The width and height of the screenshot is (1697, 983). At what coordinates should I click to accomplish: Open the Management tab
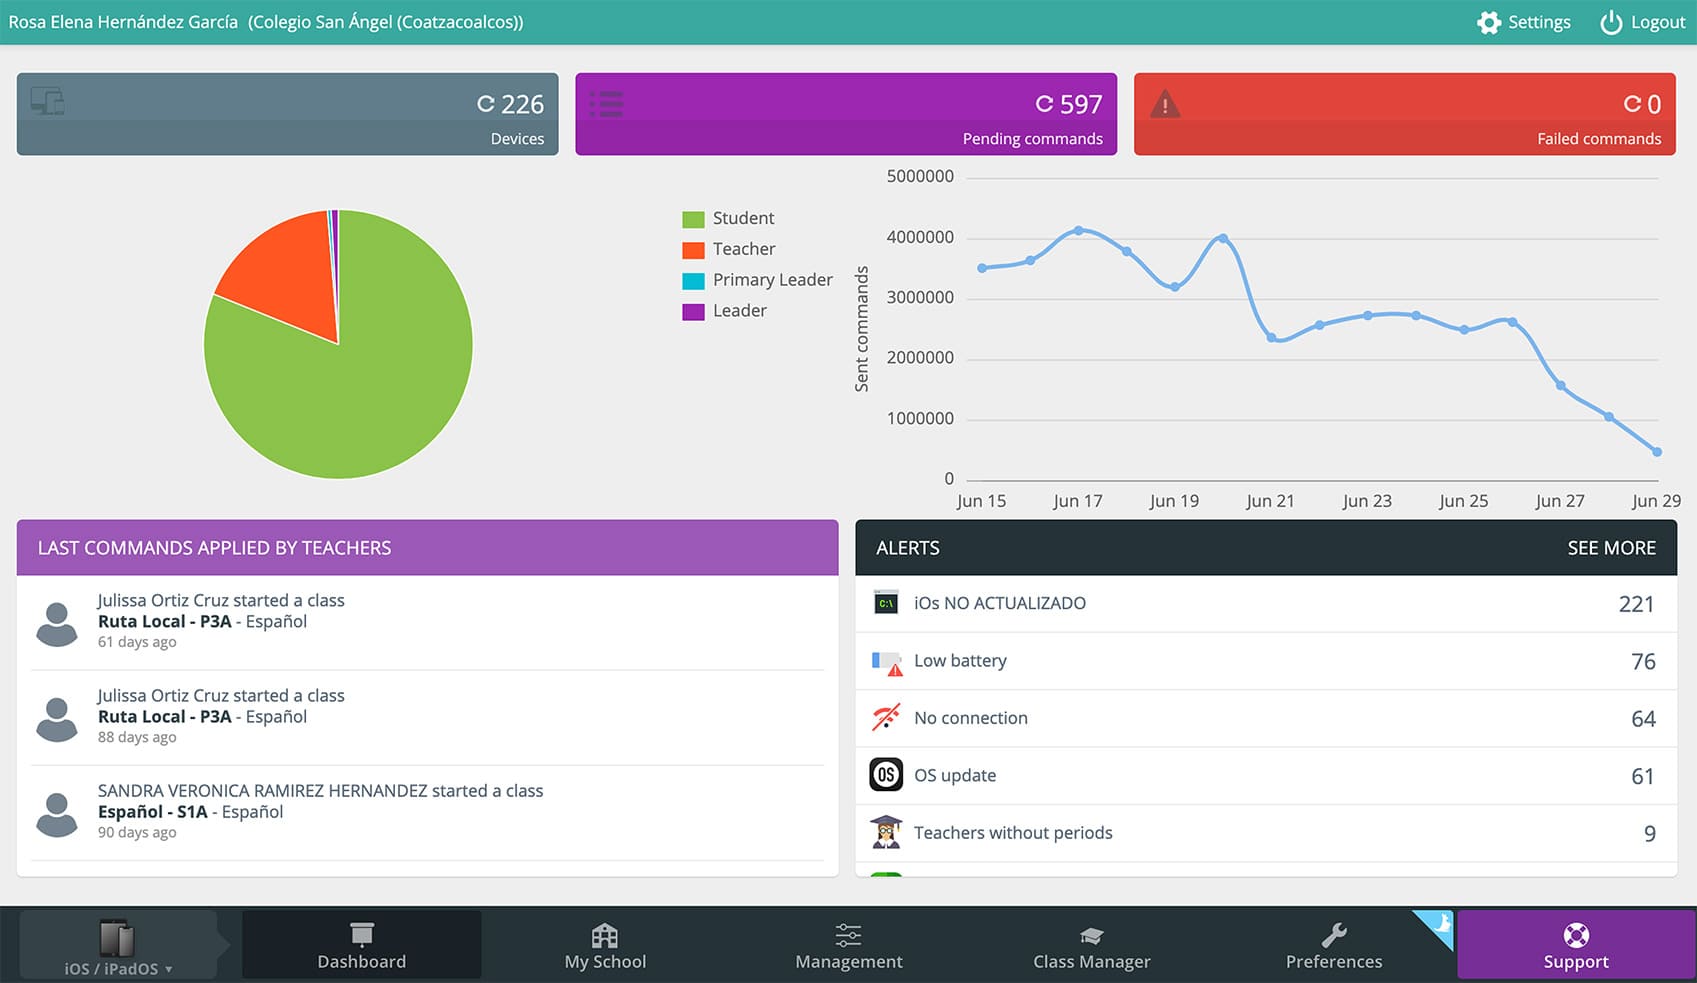point(849,945)
